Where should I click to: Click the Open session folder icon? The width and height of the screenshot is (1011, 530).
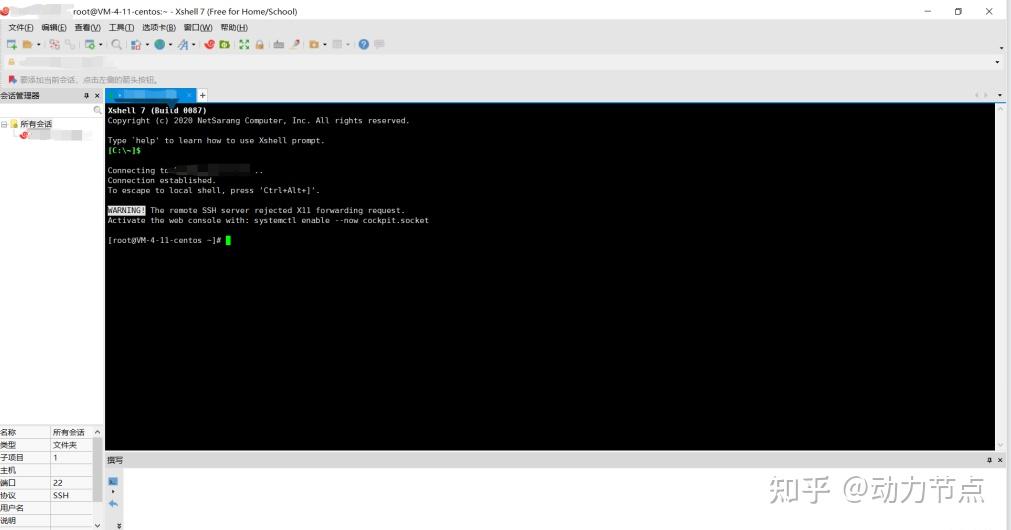click(x=27, y=44)
